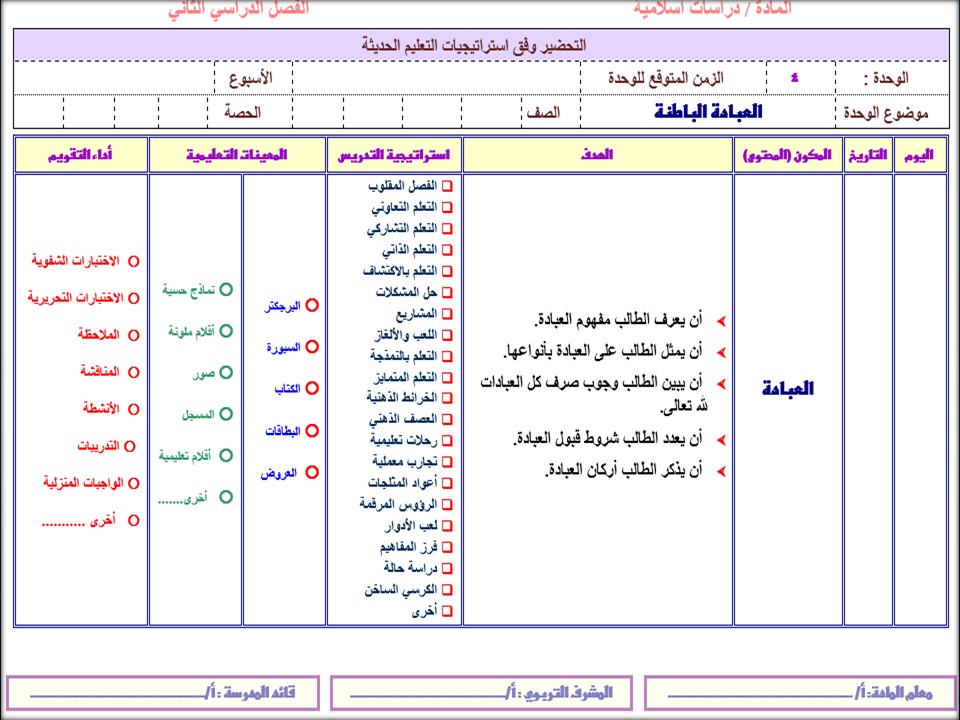Screen dimensions: 960x720
Task: Select السبورة (whiteboard) as a teaching aid
Action: (x=311, y=345)
